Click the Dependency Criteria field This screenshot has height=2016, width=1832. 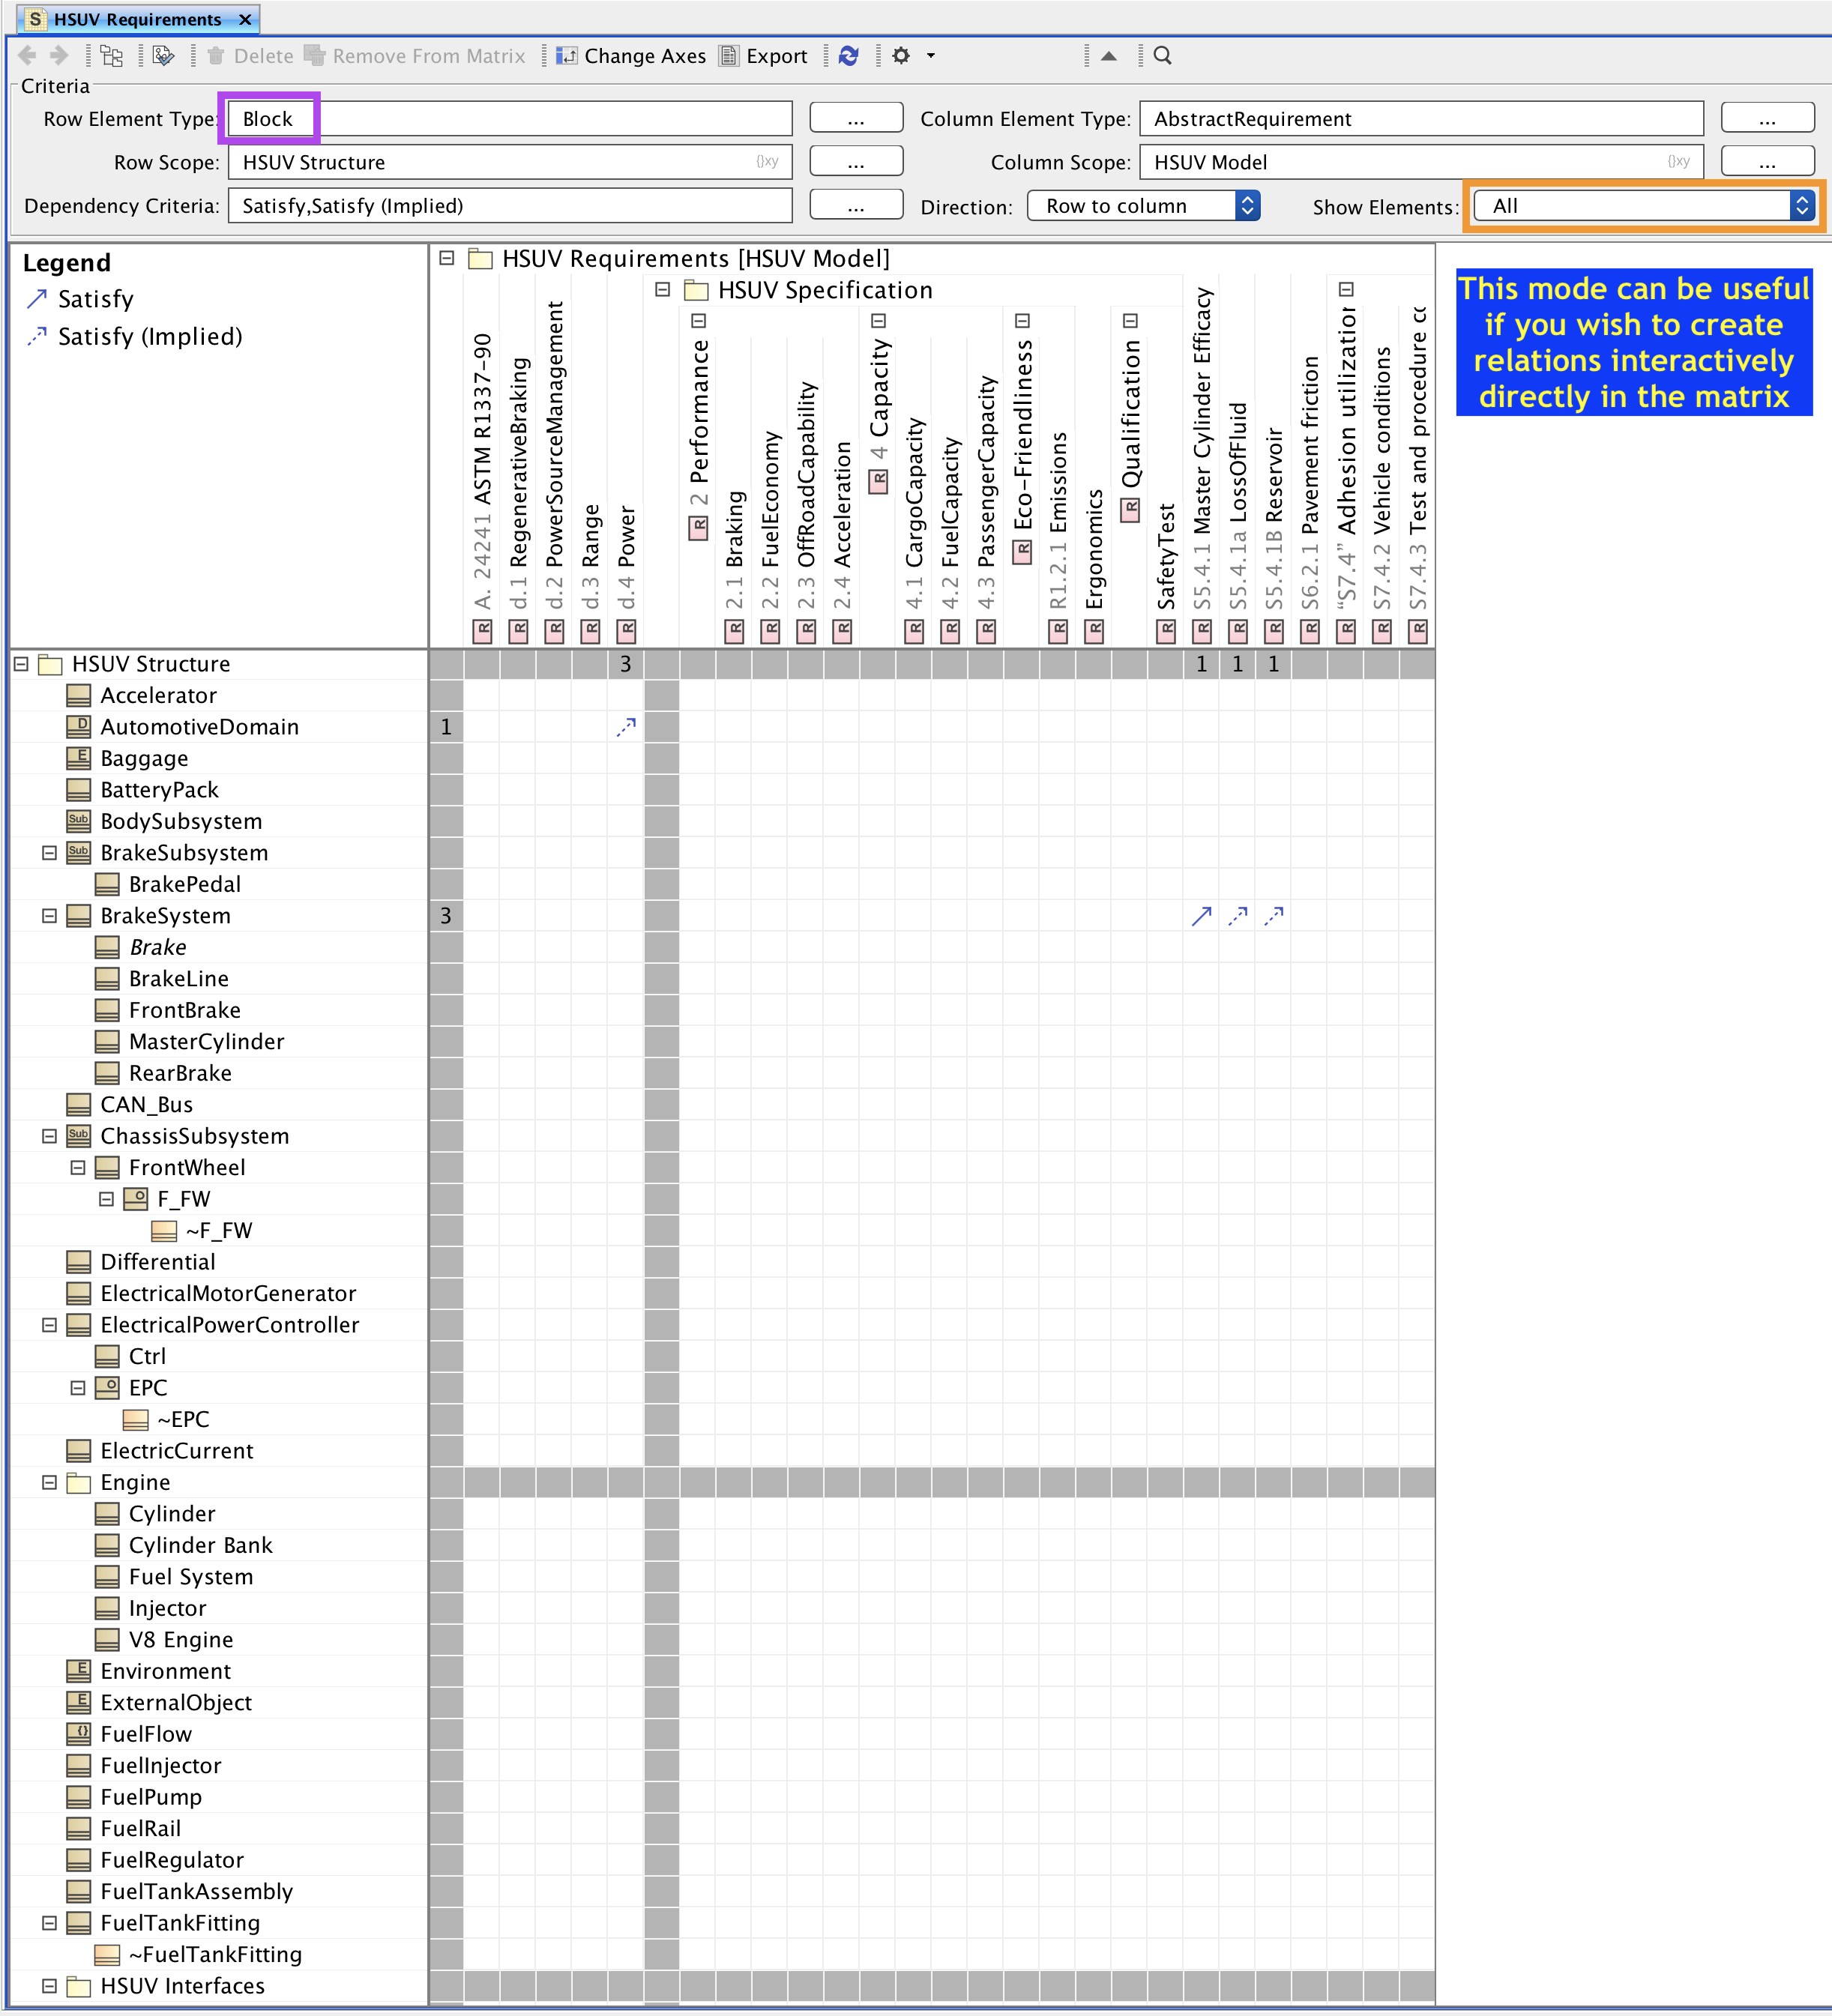click(510, 206)
